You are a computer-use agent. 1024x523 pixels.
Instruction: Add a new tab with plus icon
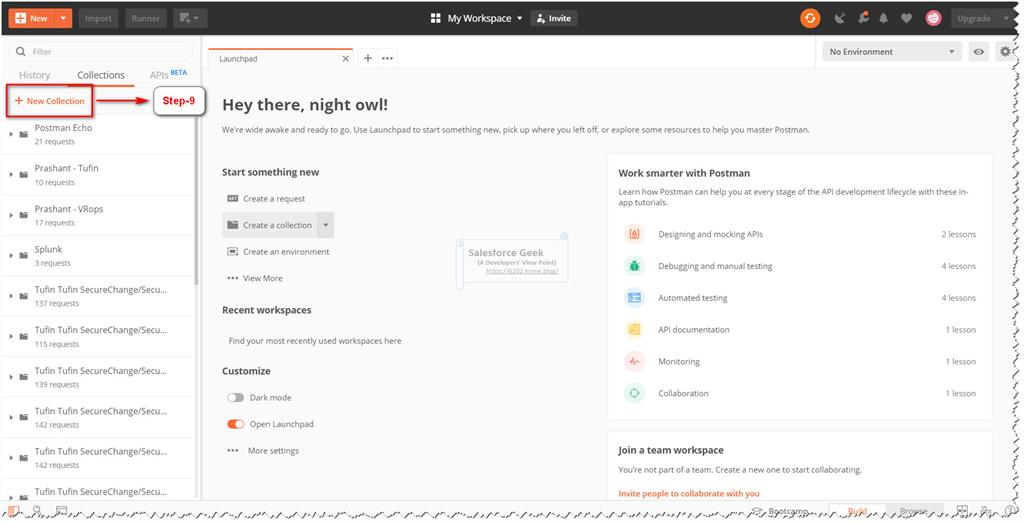point(368,58)
